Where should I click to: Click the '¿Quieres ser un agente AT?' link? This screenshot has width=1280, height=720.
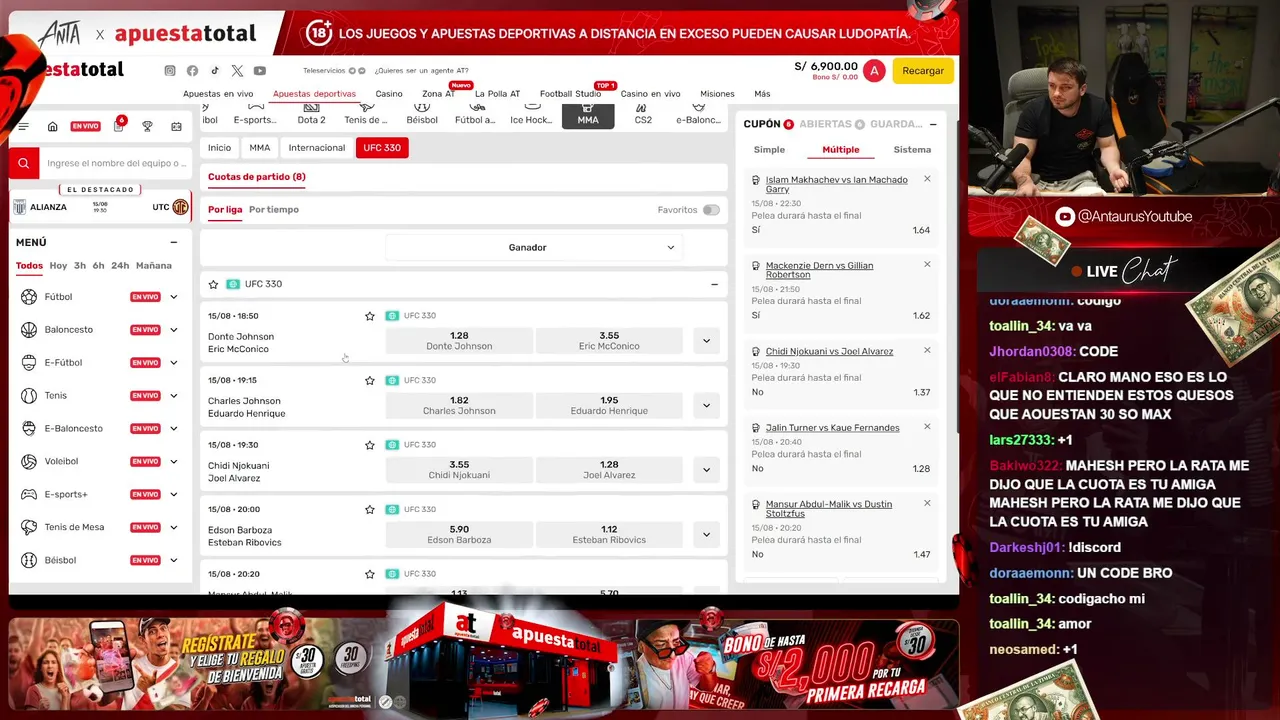[421, 71]
